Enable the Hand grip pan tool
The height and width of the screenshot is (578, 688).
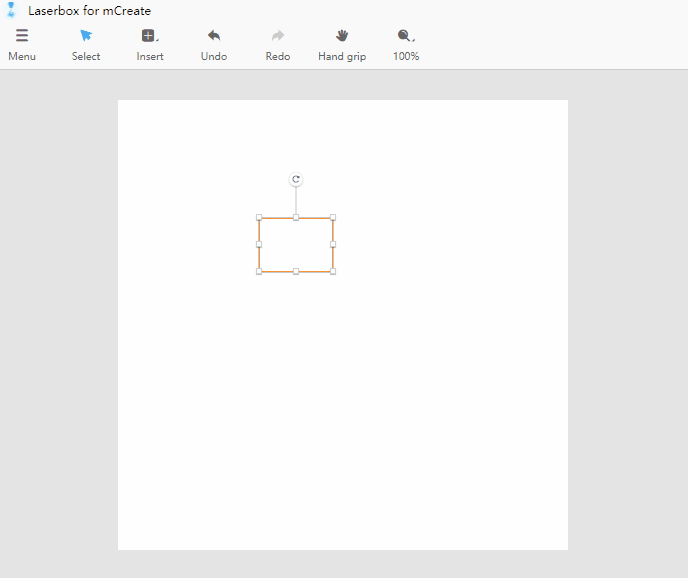pyautogui.click(x=342, y=36)
